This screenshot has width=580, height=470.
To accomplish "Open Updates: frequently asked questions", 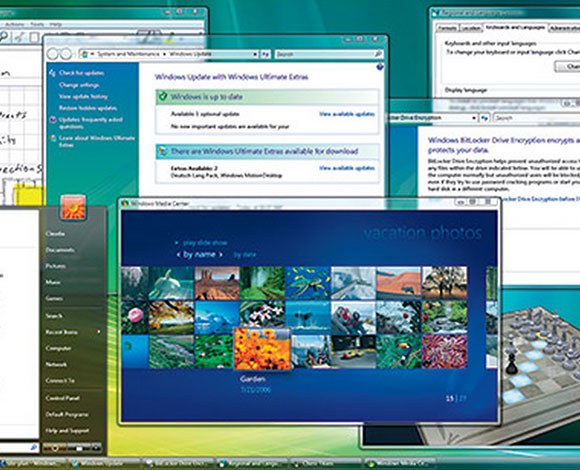I will click(91, 123).
